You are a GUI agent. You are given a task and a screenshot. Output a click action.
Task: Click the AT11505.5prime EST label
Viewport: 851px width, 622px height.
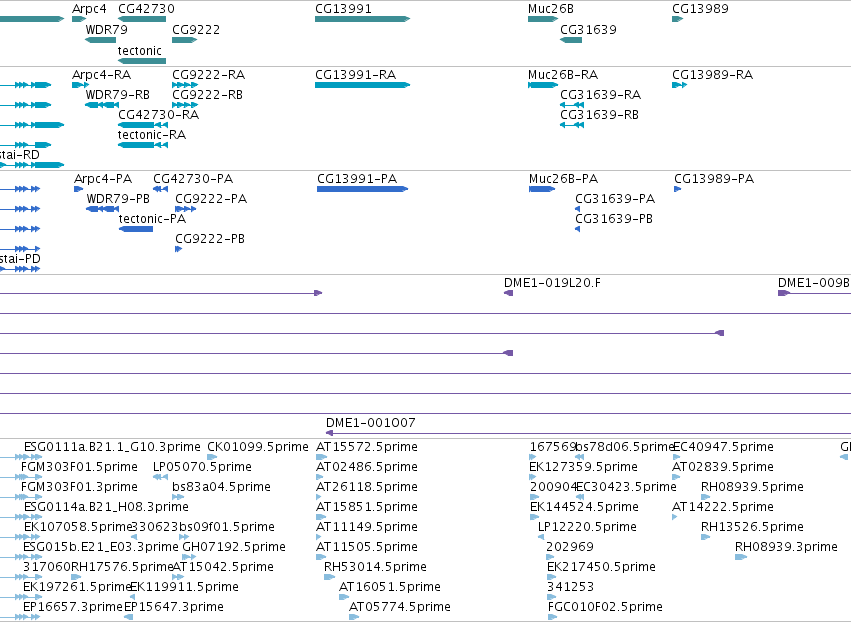coord(367,547)
